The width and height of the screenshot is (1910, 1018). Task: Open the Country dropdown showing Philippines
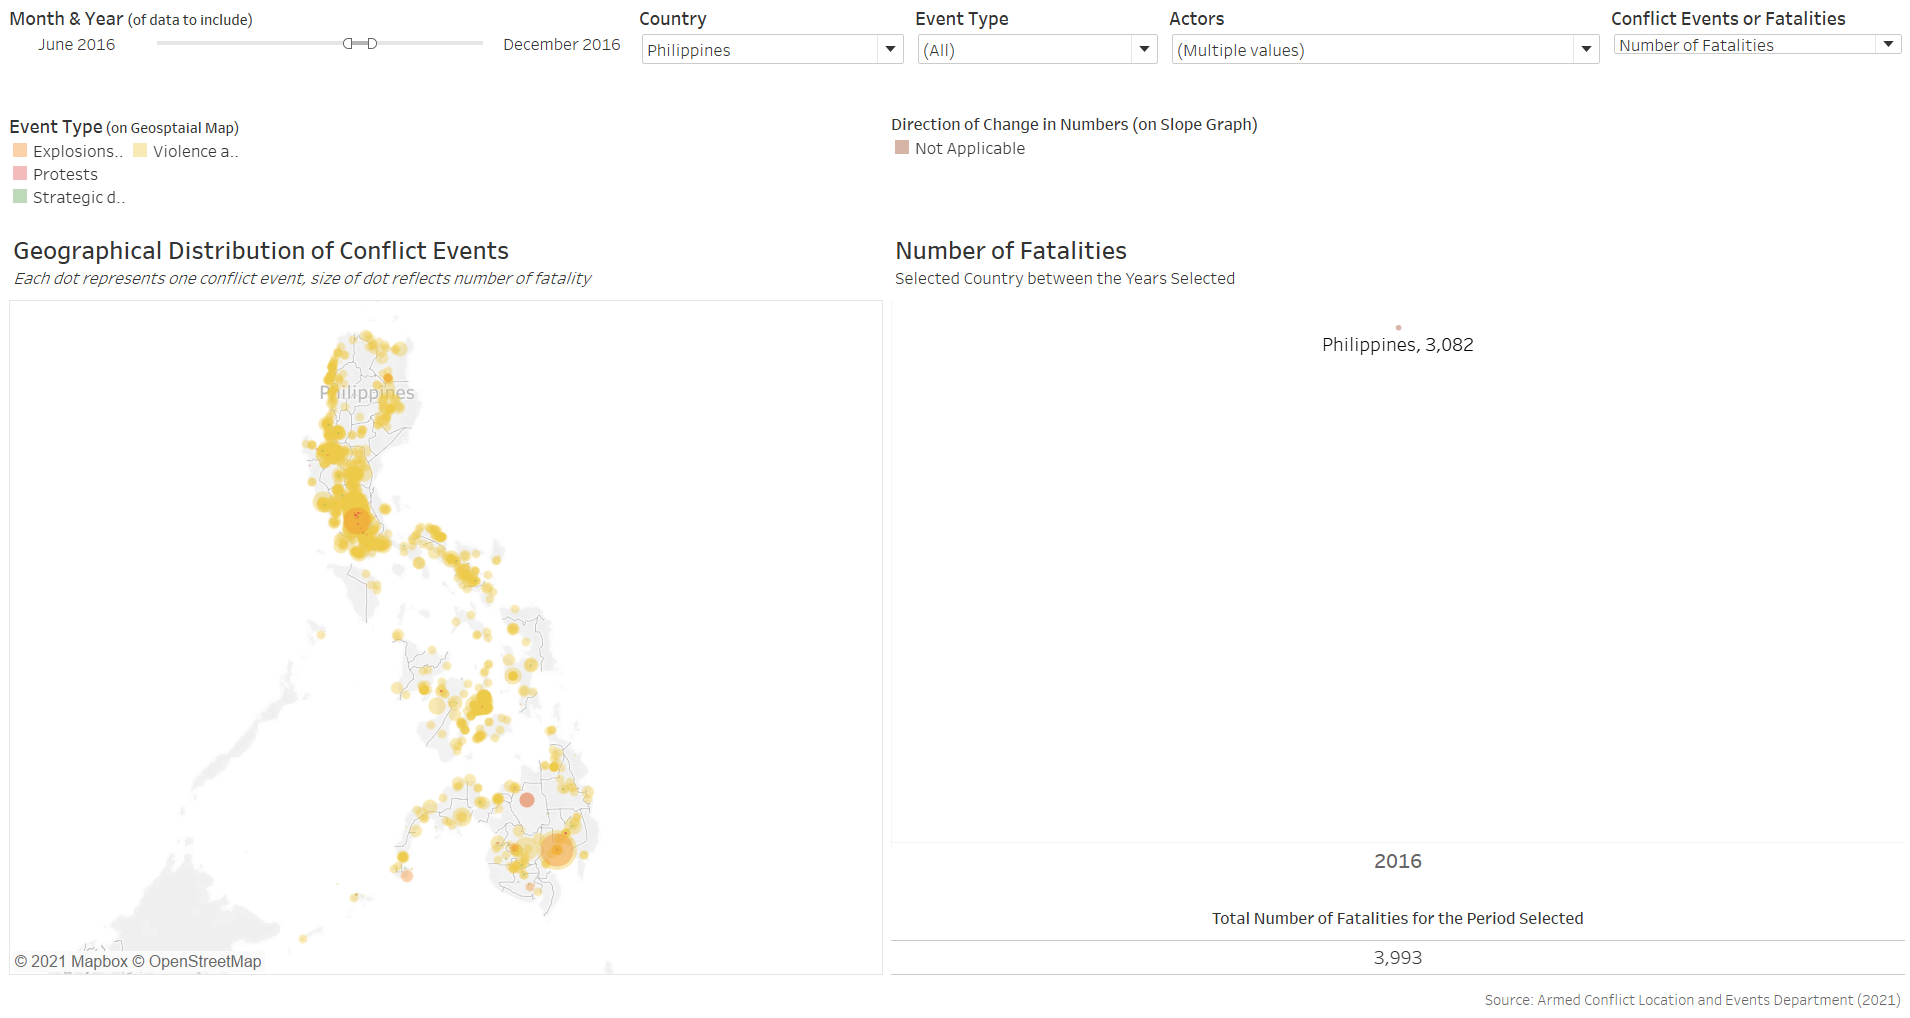(x=771, y=50)
